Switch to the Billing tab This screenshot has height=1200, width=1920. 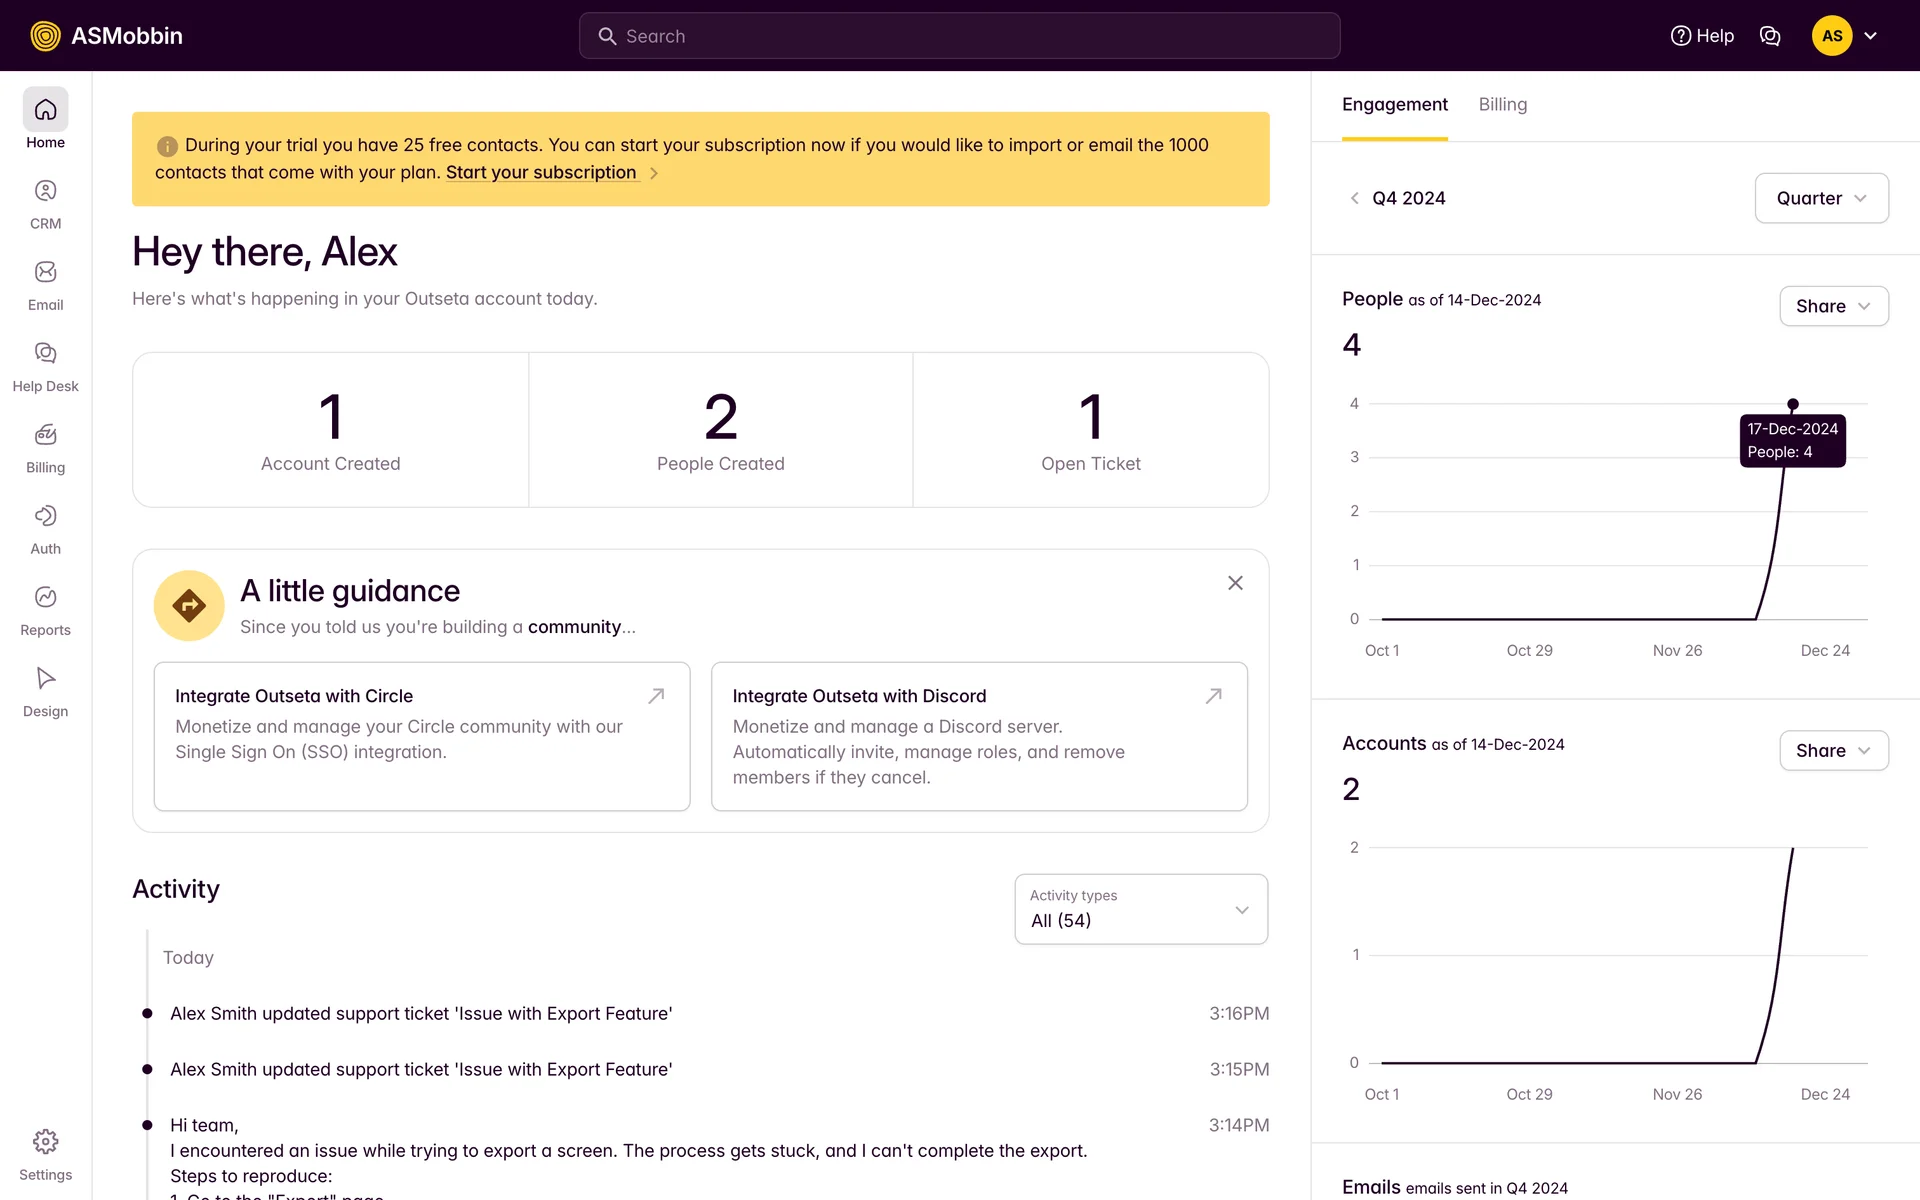tap(1502, 105)
